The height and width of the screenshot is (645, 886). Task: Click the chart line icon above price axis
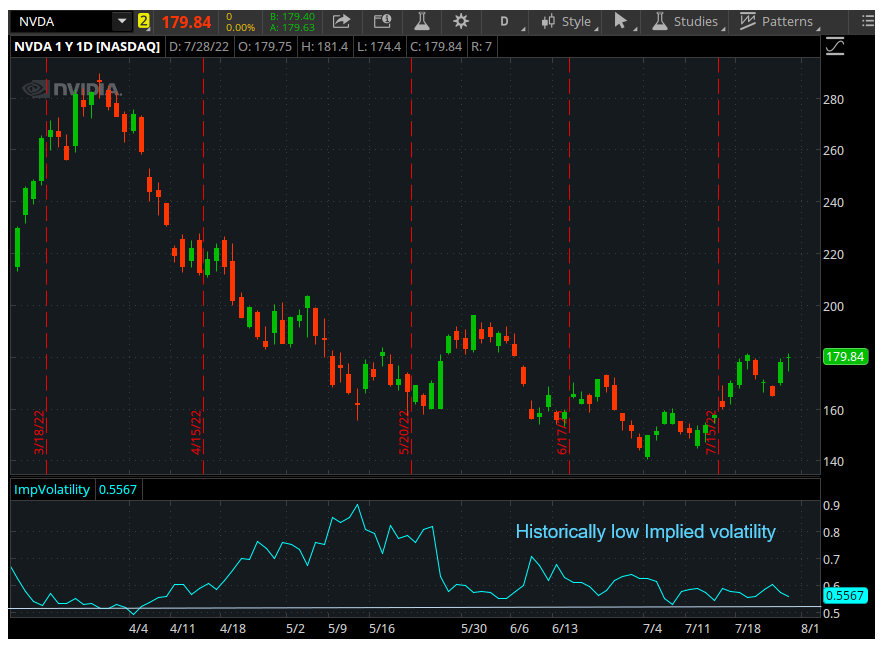835,46
